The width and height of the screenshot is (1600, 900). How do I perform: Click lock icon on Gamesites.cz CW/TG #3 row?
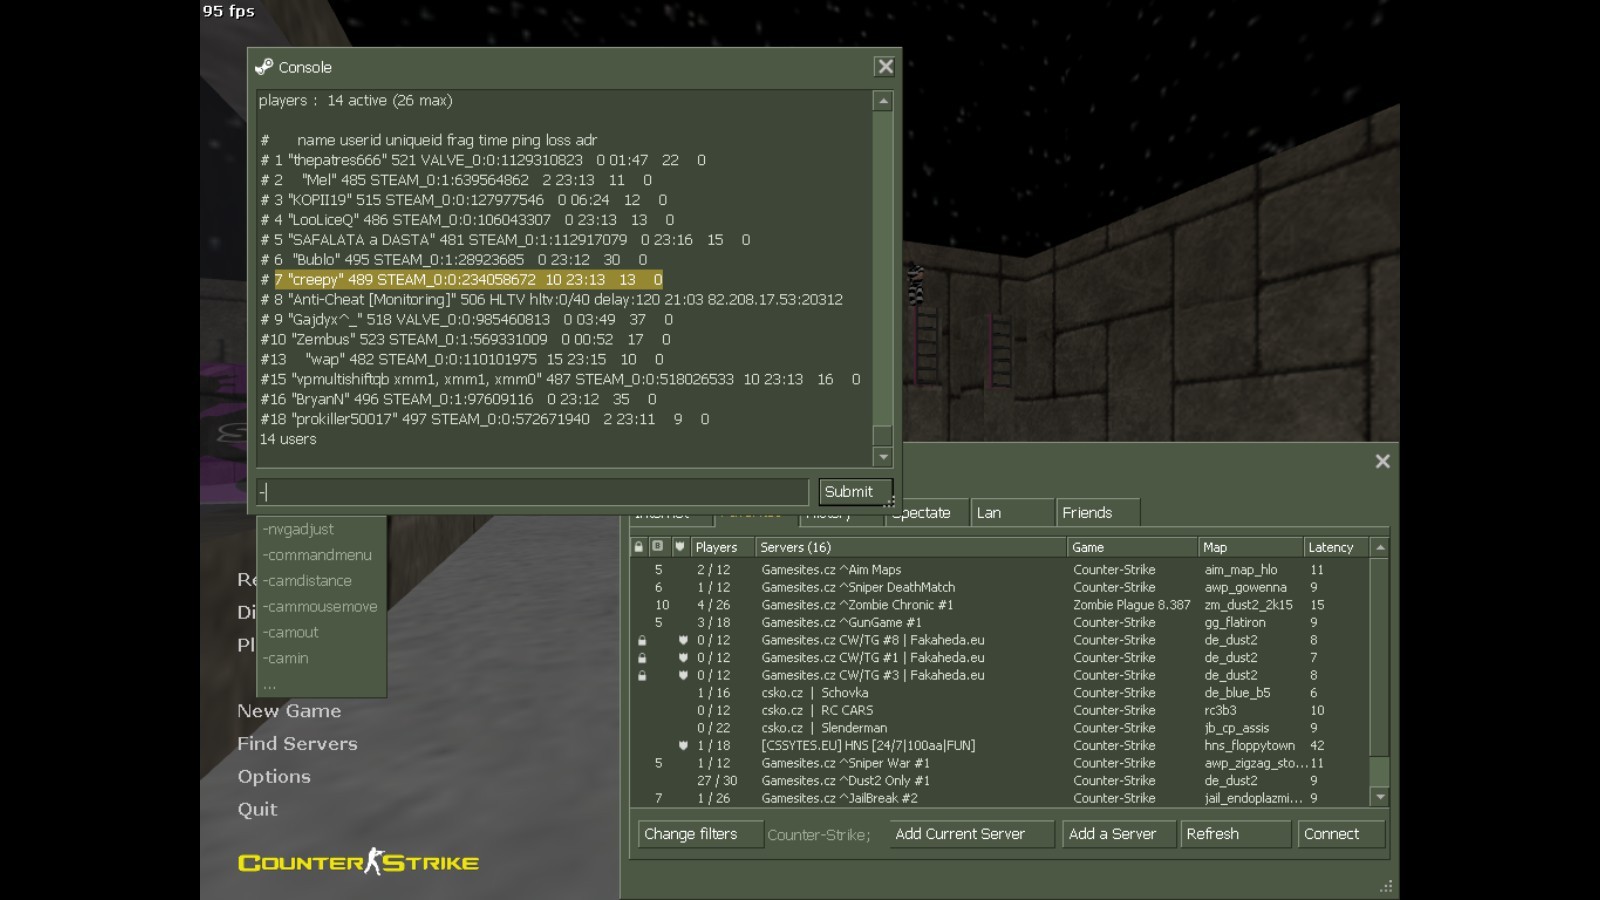click(x=642, y=675)
